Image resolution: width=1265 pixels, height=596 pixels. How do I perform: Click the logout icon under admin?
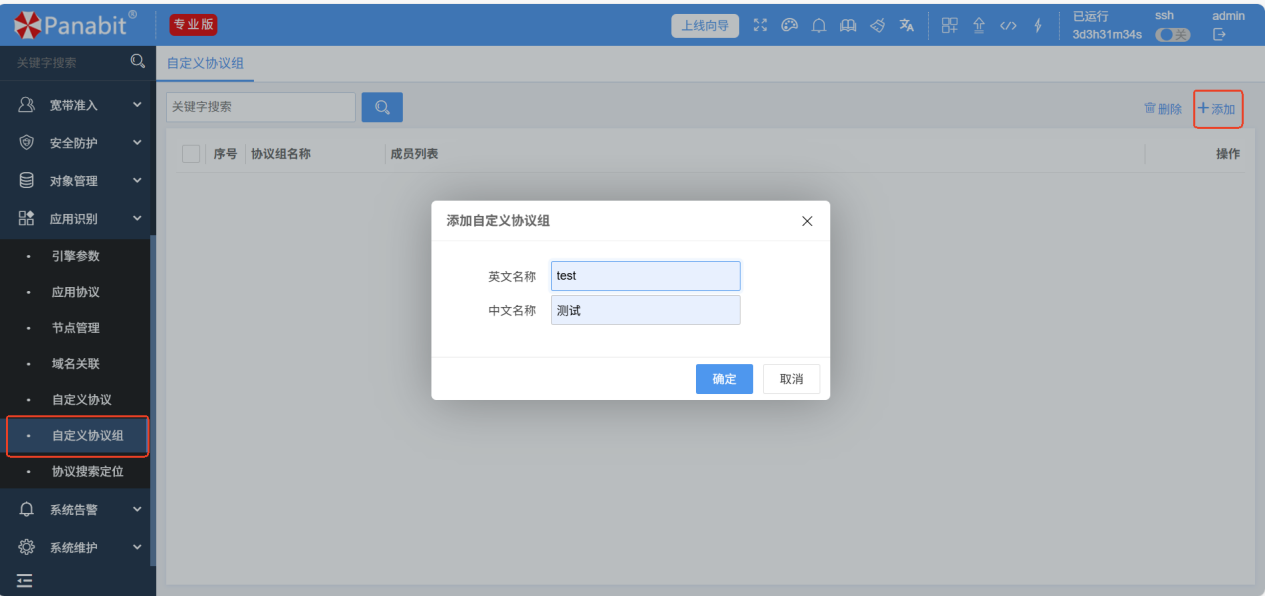(x=1219, y=35)
